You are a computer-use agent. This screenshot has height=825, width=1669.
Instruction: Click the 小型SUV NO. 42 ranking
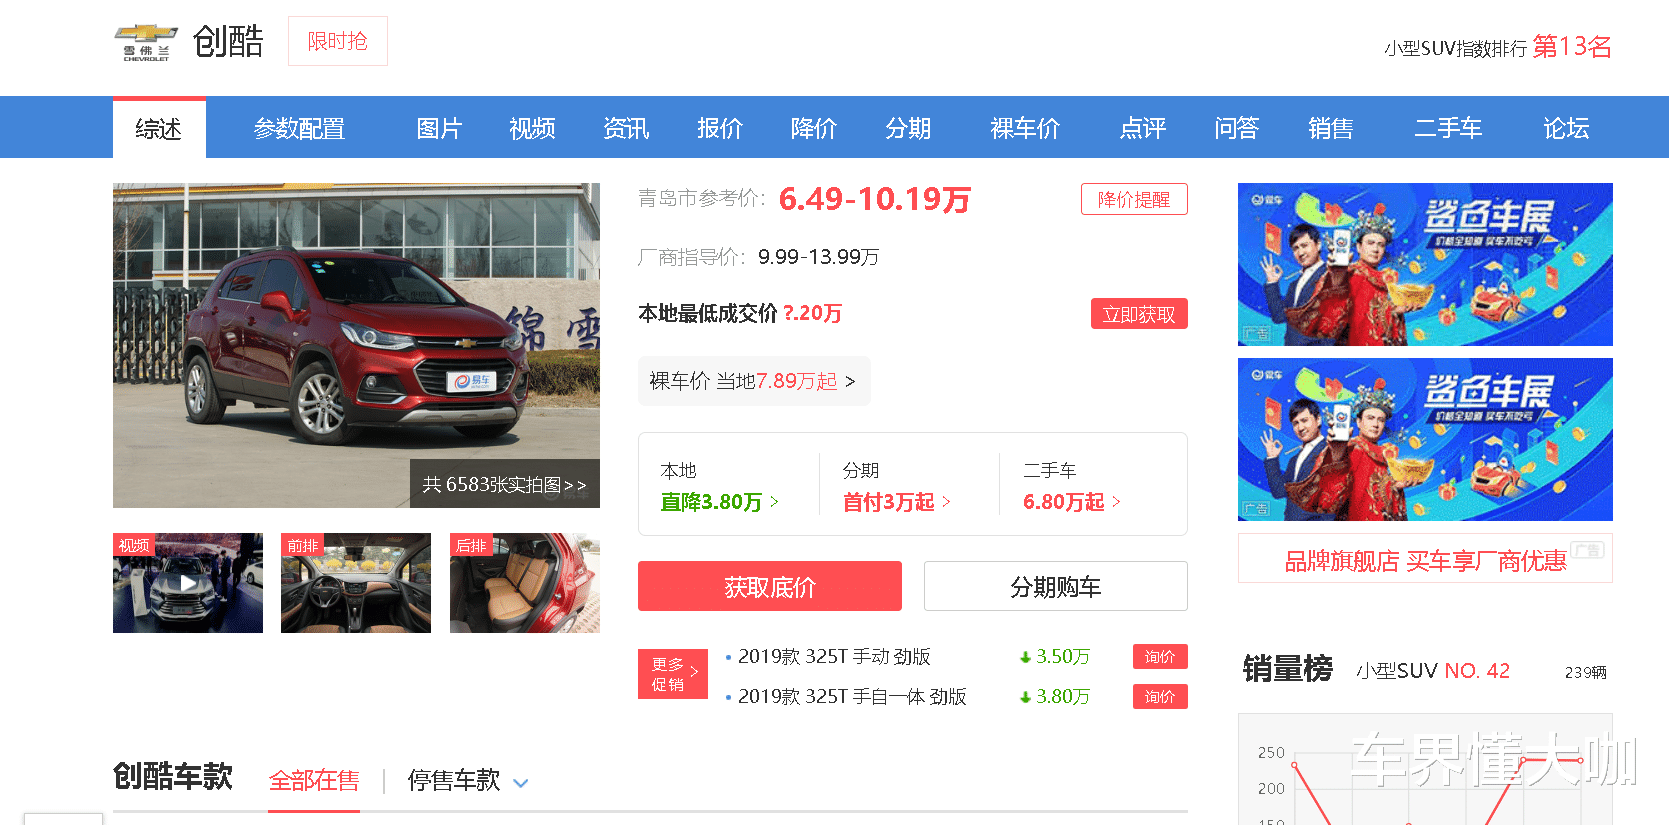[x=1433, y=671]
